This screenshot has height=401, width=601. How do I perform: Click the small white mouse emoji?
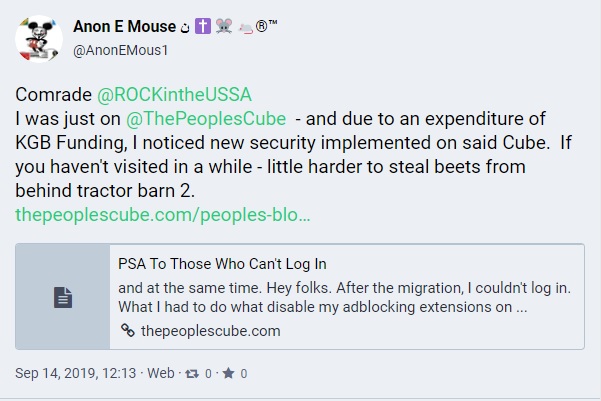[245, 27]
